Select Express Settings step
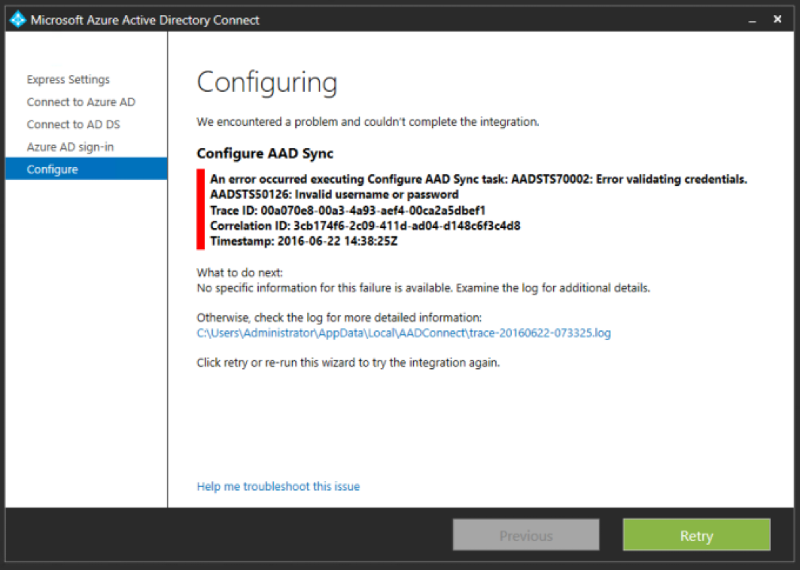 (68, 80)
